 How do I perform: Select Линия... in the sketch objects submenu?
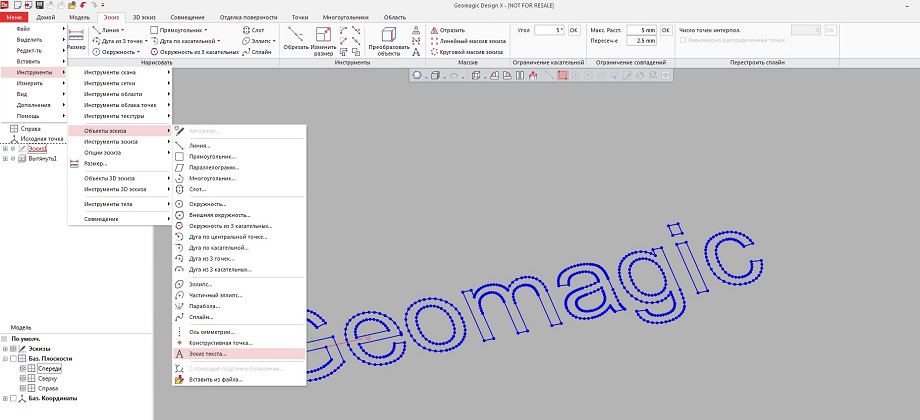(x=239, y=145)
